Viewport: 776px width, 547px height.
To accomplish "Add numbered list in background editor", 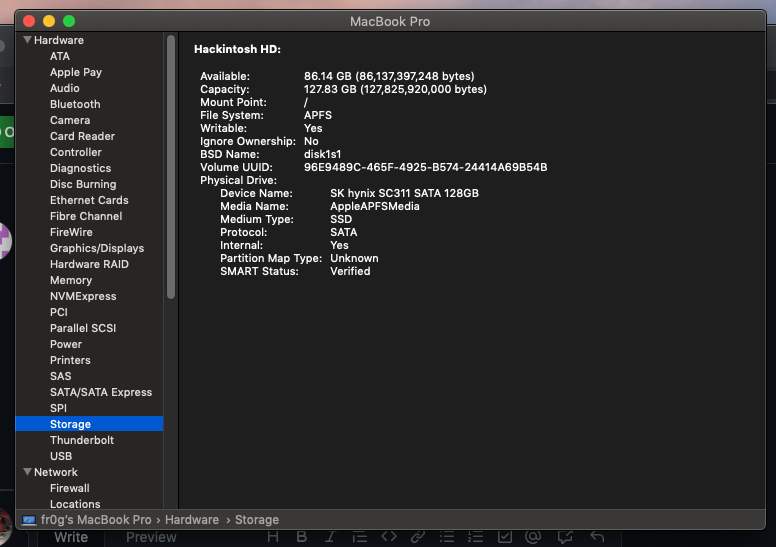I will click(475, 537).
